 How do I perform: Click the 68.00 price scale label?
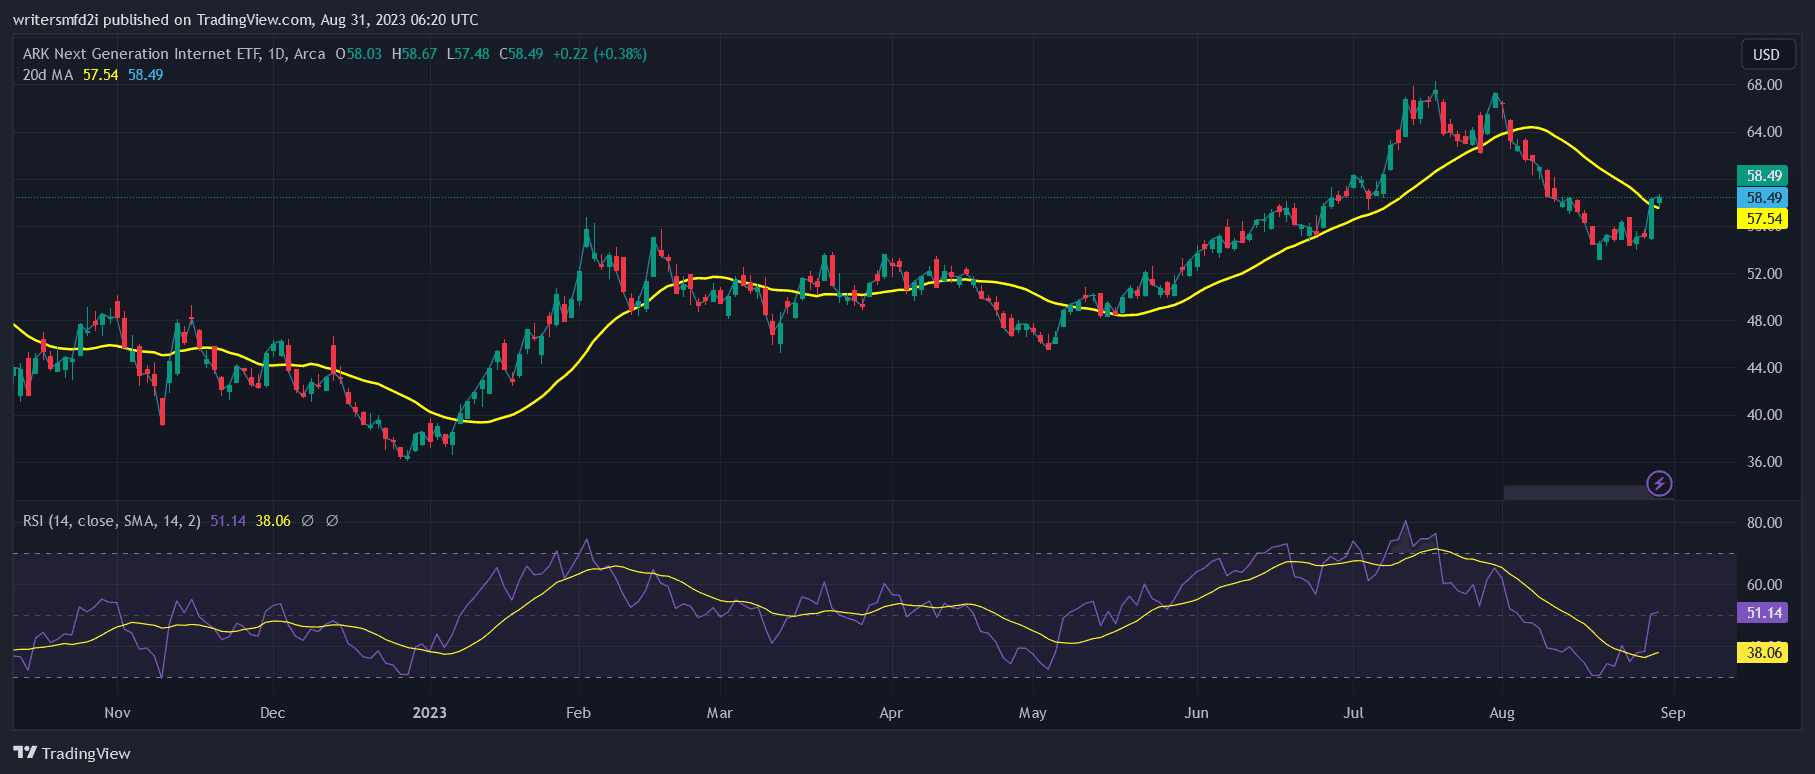(x=1764, y=85)
